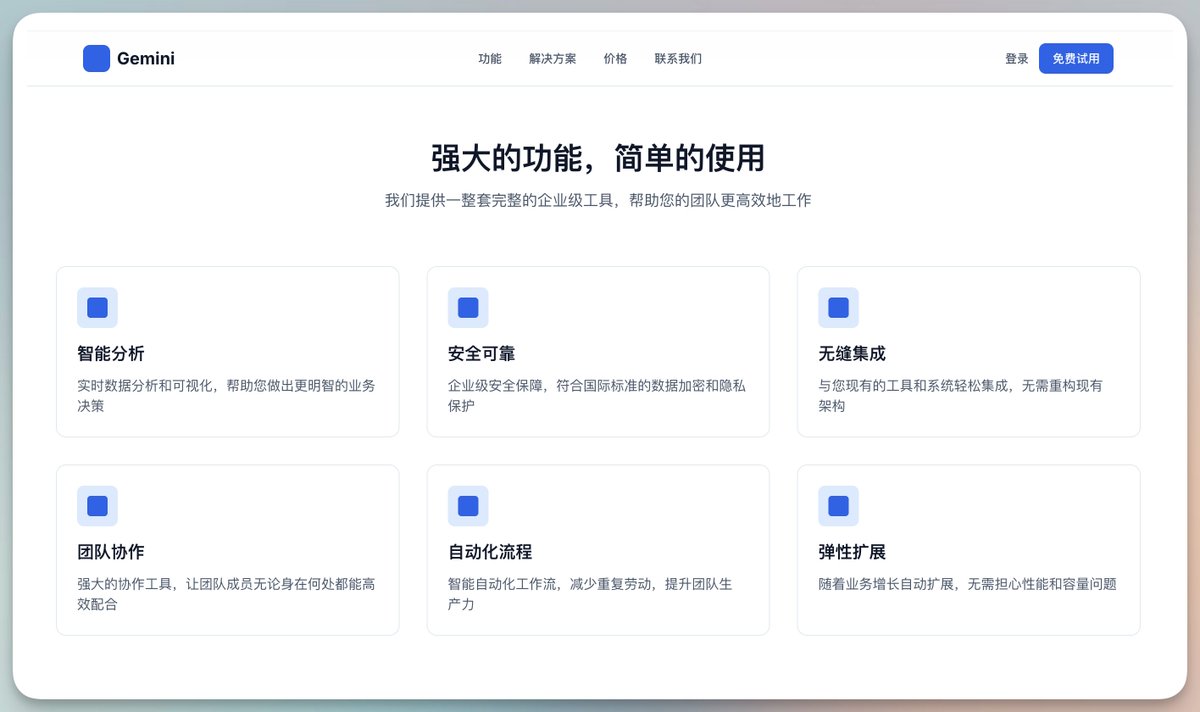Select the 无缝集成 card title

852,353
